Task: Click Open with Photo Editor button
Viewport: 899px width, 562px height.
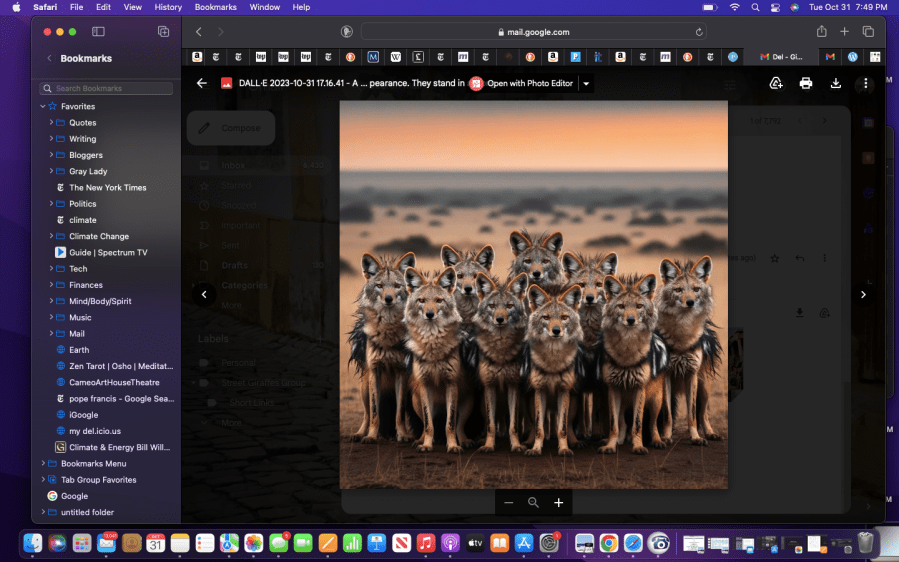Action: tap(522, 84)
